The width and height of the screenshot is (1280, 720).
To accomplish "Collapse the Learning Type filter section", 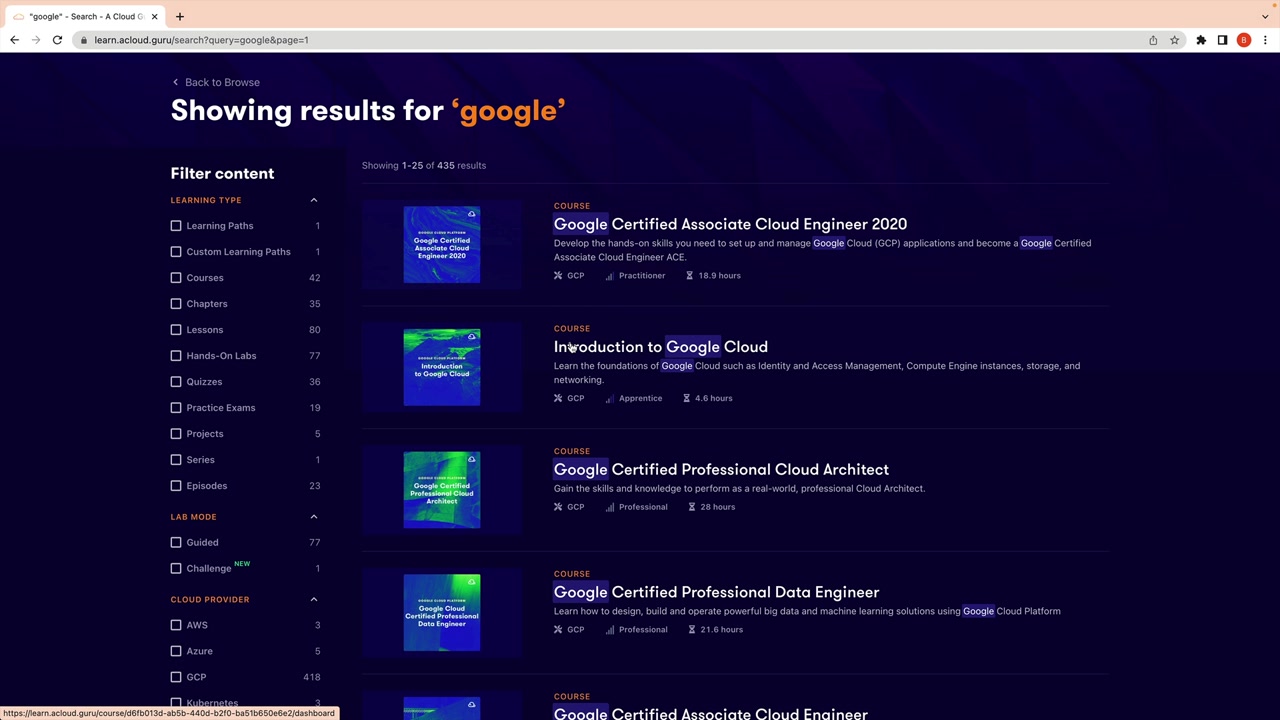I will (x=313, y=200).
